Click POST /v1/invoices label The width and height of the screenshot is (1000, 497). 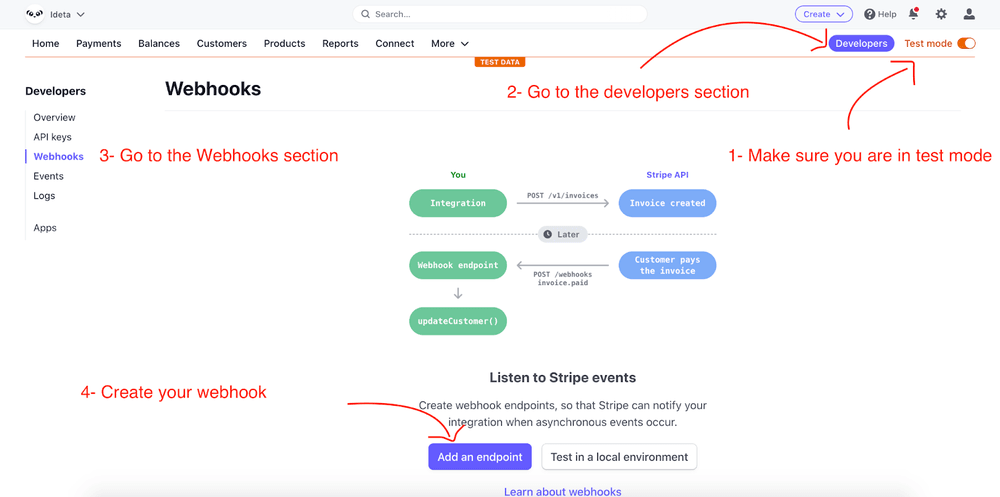click(562, 195)
